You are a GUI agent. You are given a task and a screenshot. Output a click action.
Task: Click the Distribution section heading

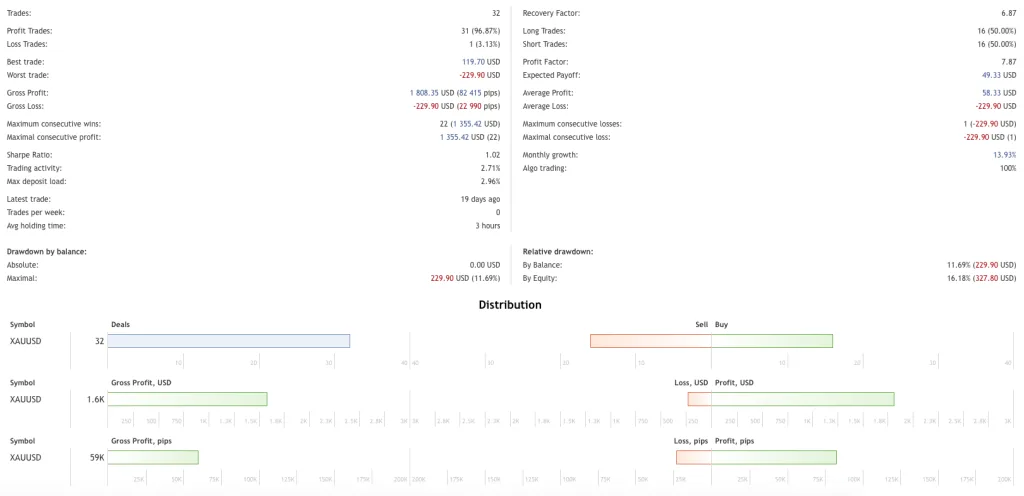click(510, 305)
